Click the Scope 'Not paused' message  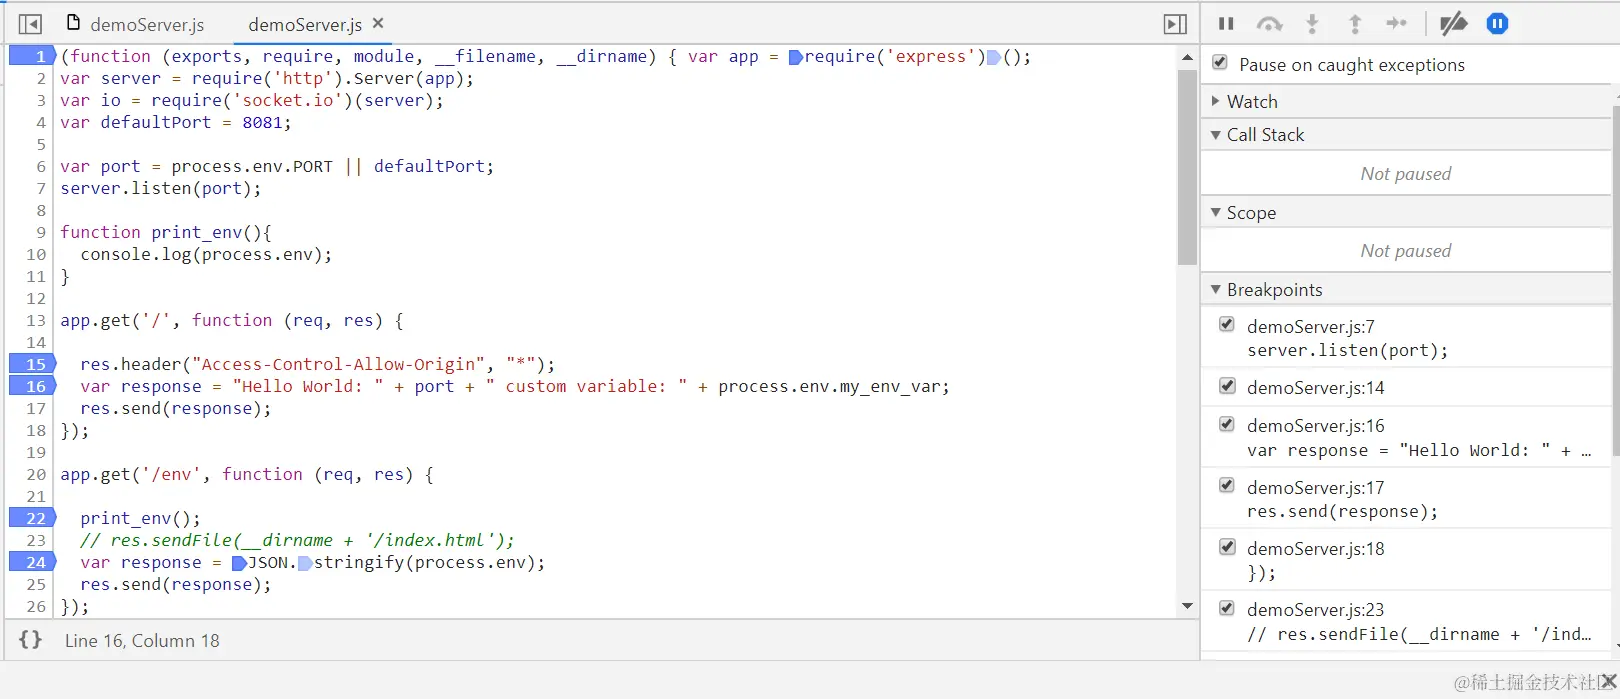(x=1405, y=250)
